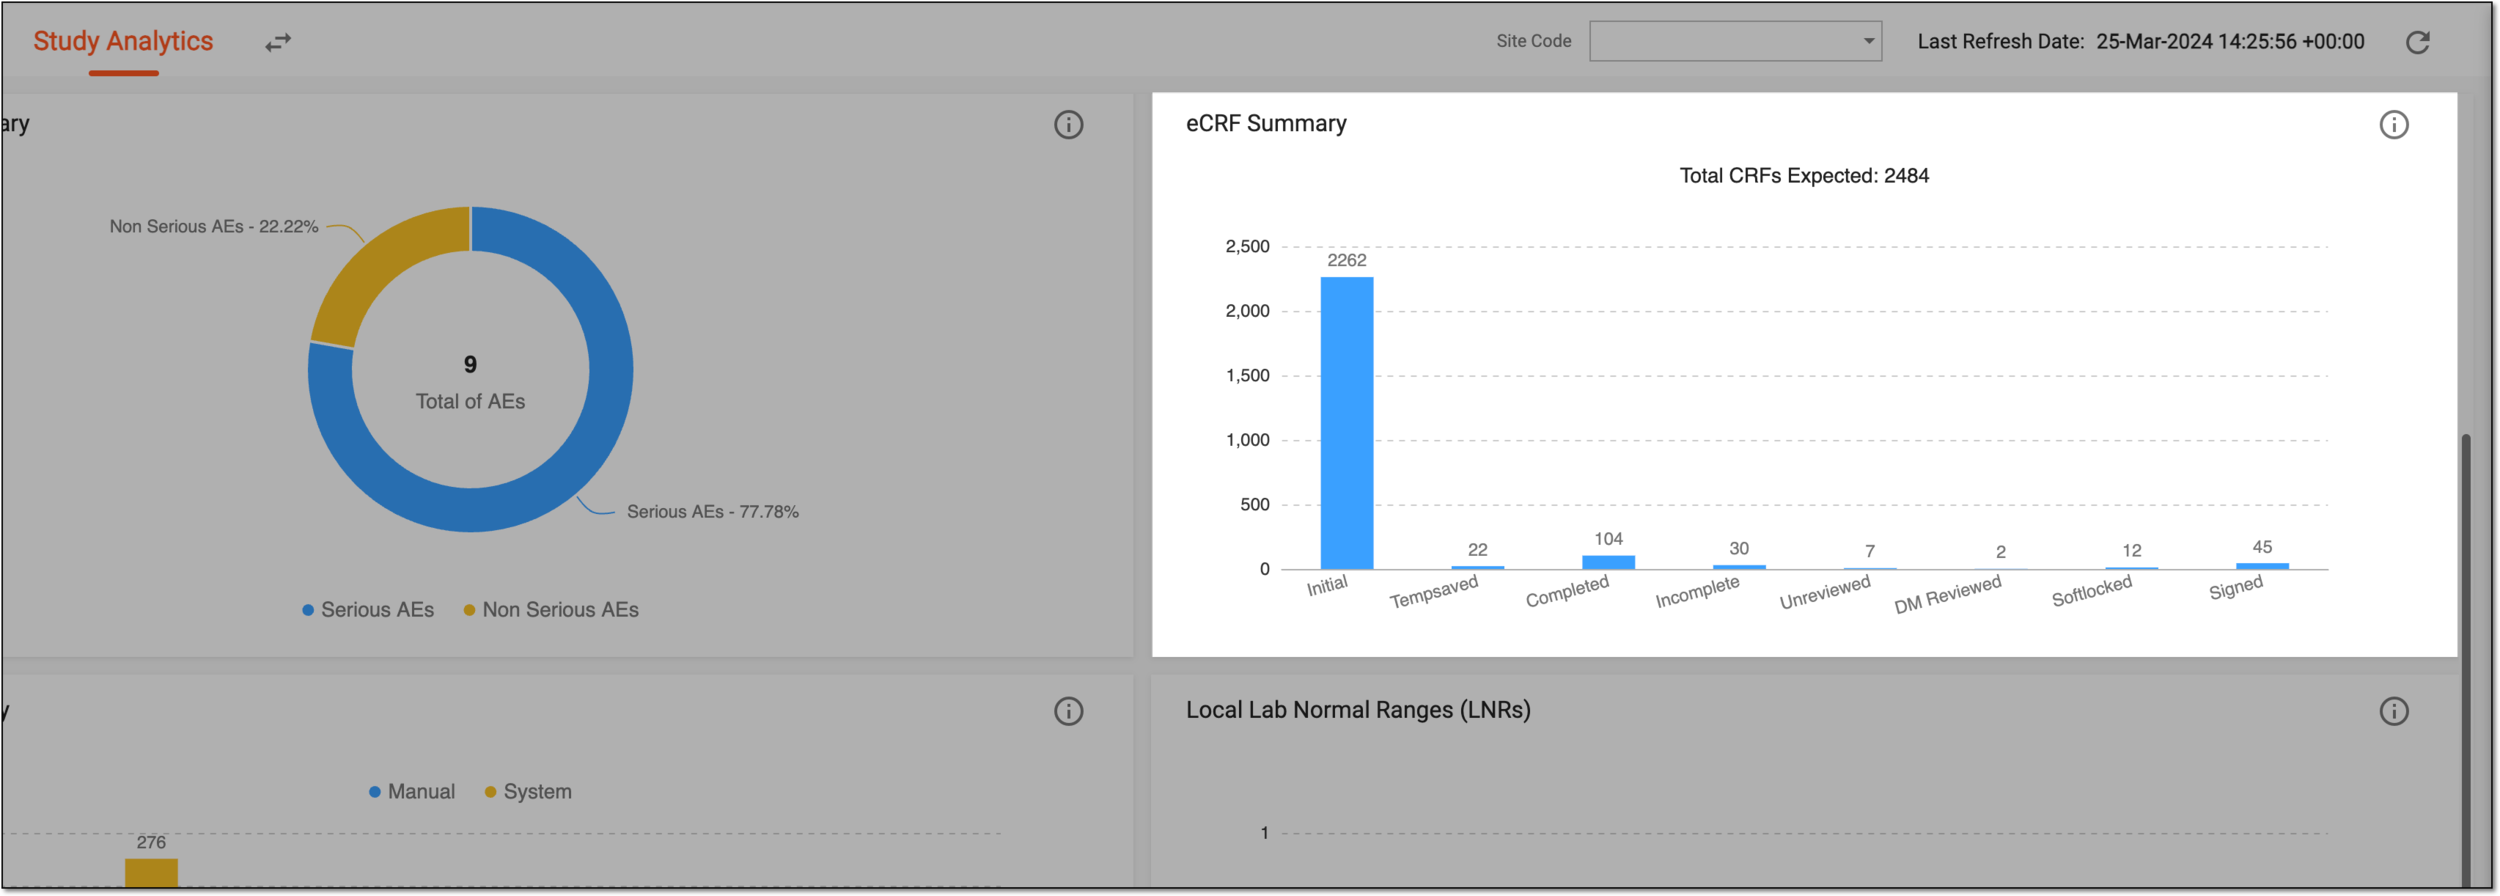Open info icon for eCRF Summary panel
Image resolution: width=2500 pixels, height=896 pixels.
2393,125
